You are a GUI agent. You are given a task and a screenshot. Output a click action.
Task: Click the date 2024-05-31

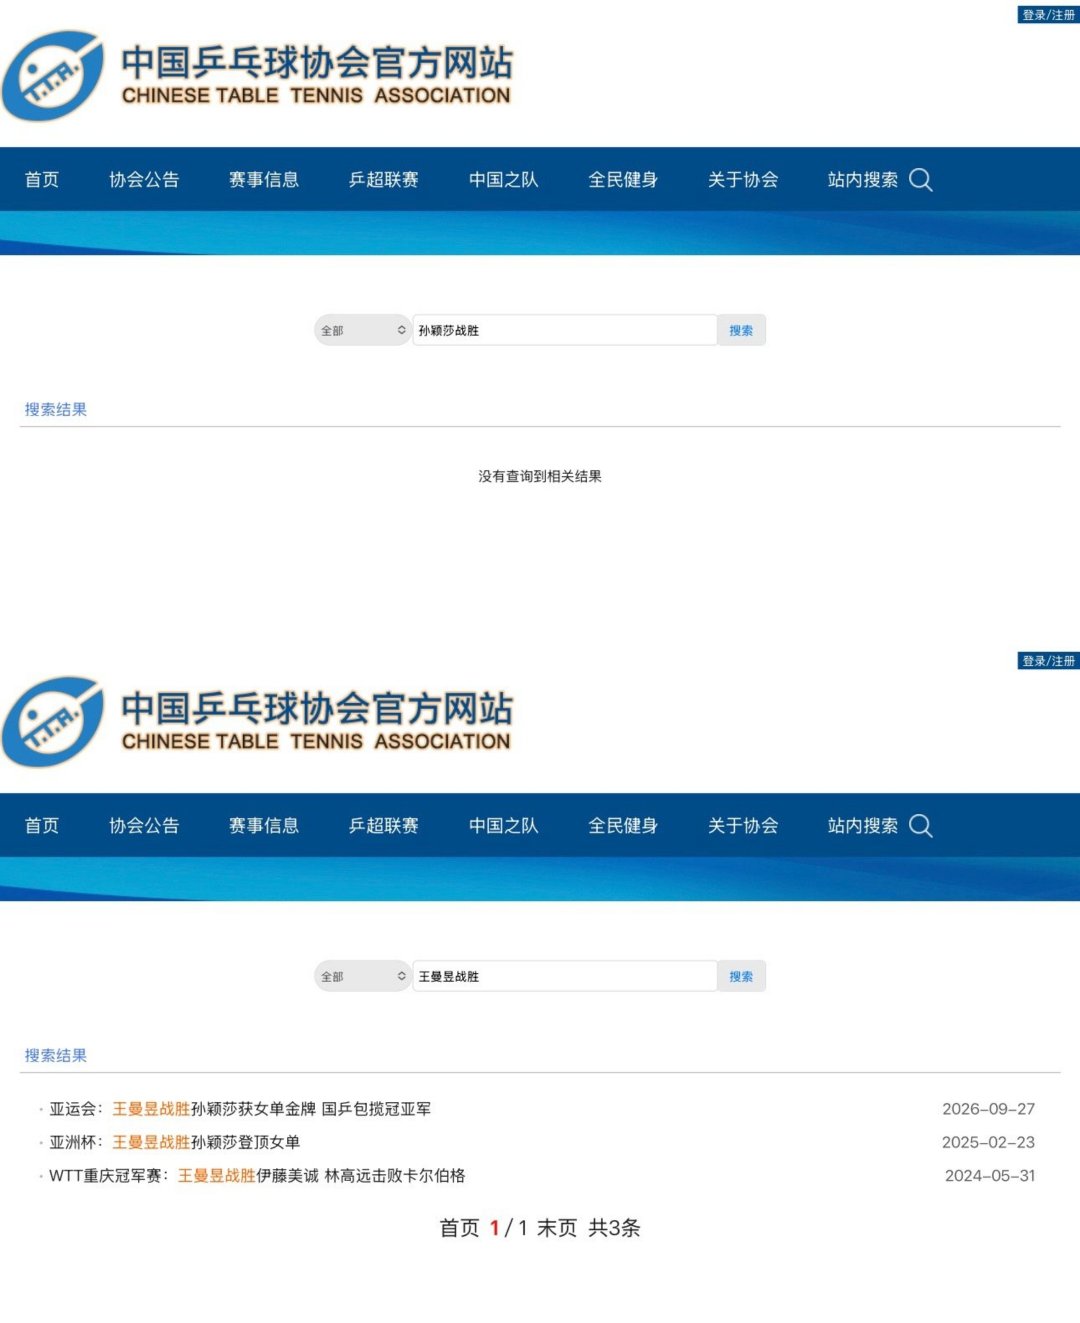[x=990, y=1176]
